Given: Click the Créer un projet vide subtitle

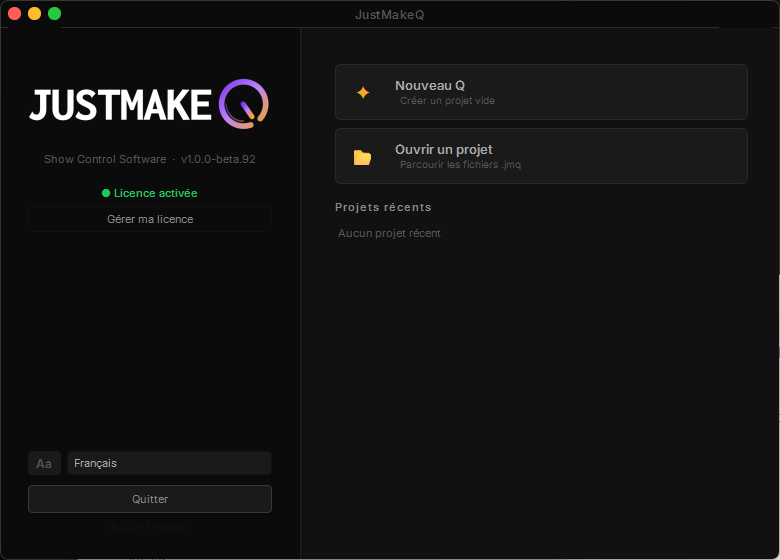Looking at the screenshot, I should point(447,100).
